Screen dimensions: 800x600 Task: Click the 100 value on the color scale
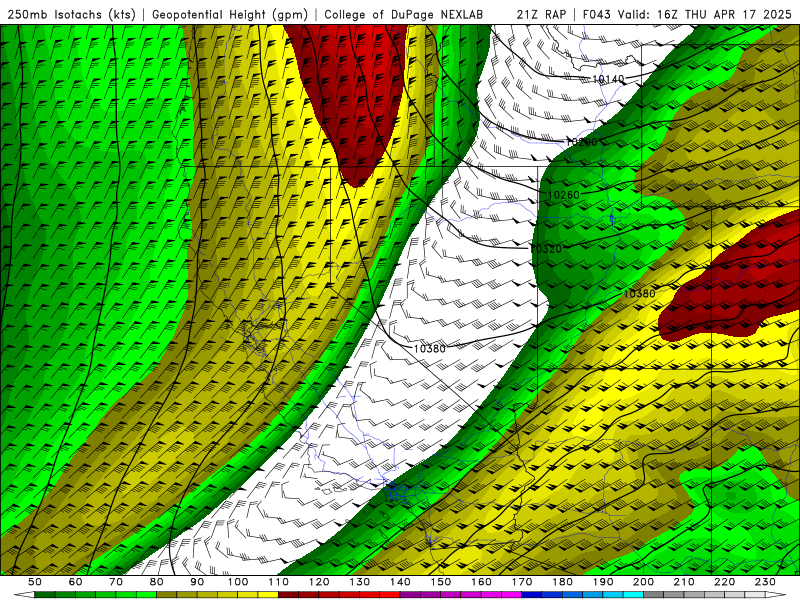(238, 582)
